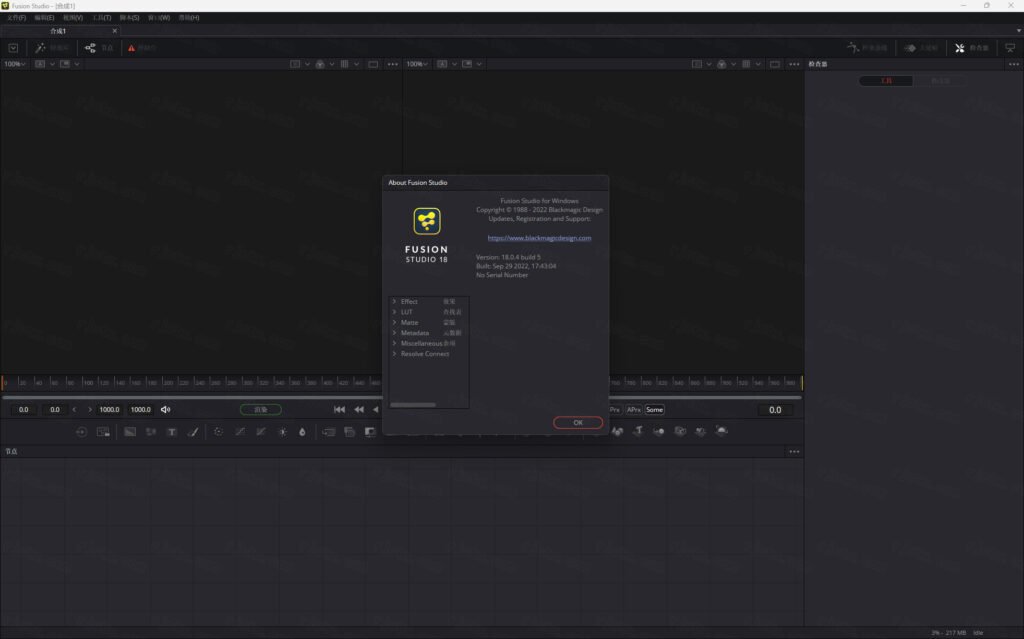Click the next keyframe arrow in time controls
This screenshot has width=1024, height=639.
pyautogui.click(x=89, y=410)
